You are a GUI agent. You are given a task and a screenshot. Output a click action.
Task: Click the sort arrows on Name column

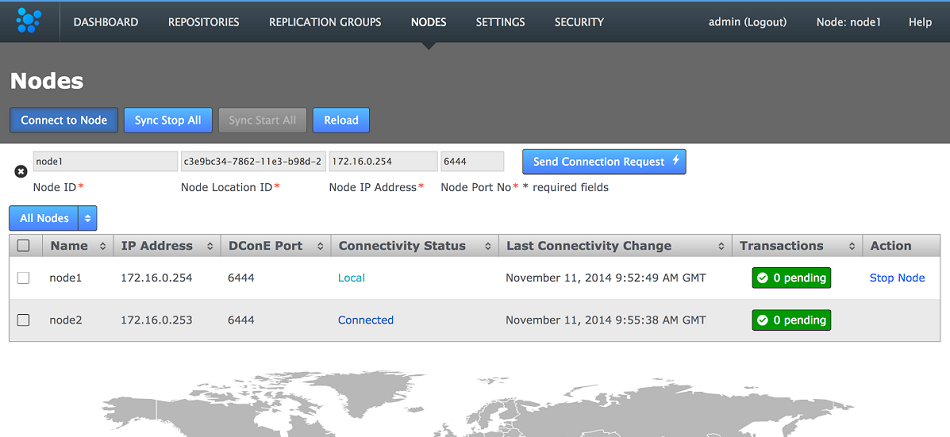102,246
